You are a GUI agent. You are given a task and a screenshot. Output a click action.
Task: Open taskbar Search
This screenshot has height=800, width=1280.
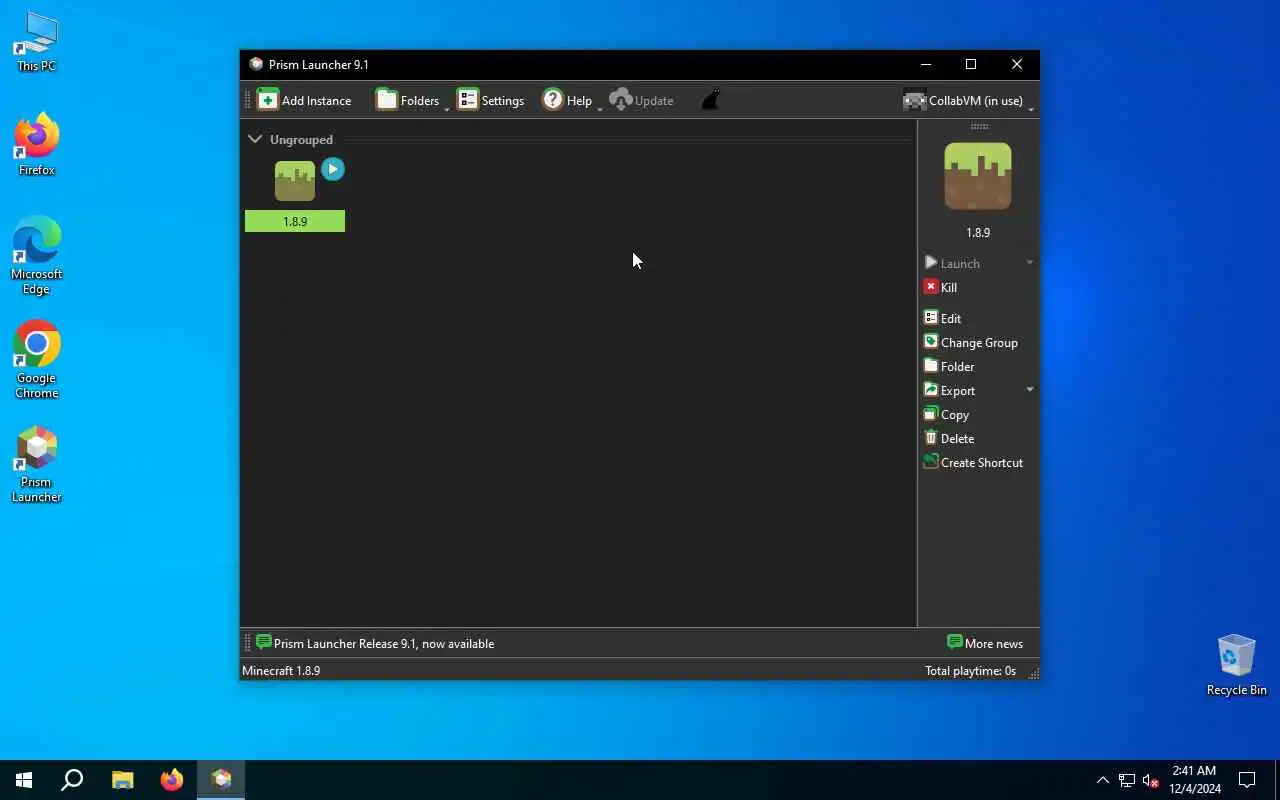tap(72, 780)
